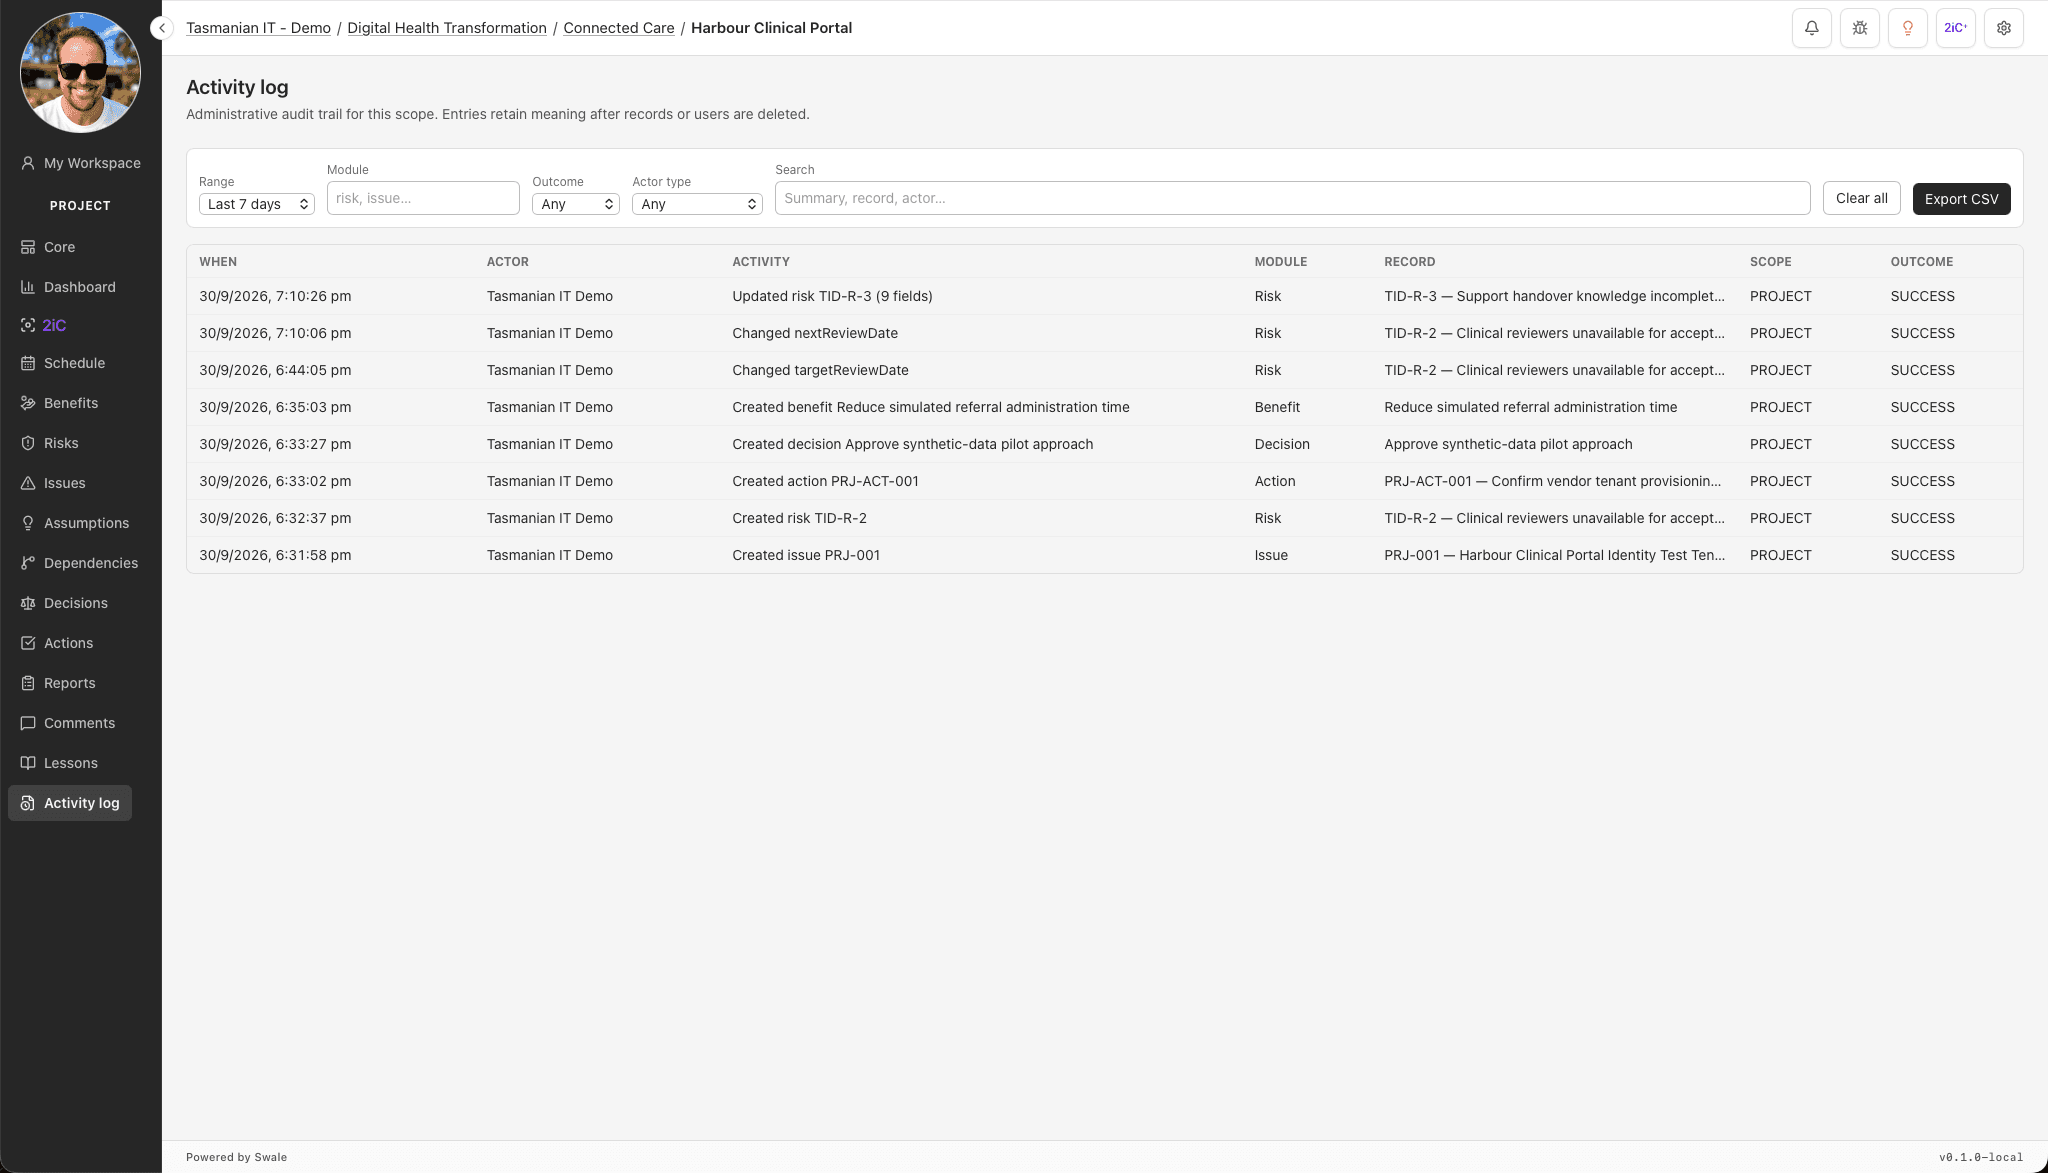Open the Range dropdown showing Last 7 days
2048x1173 pixels.
257,204
